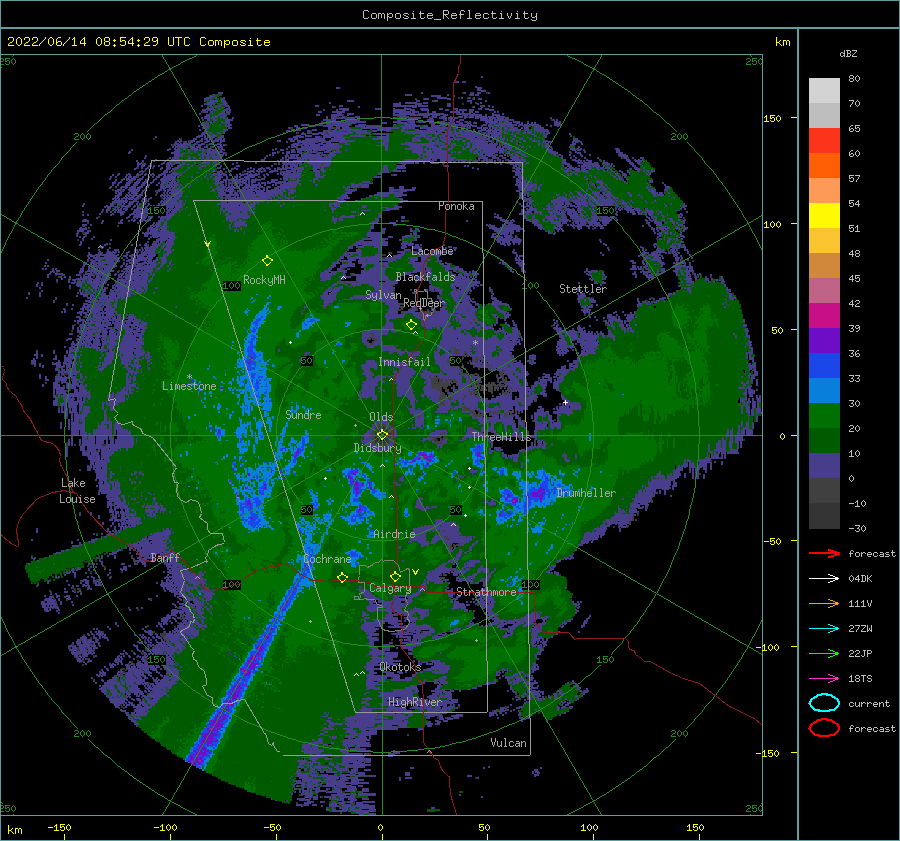Select the radar-centre diamond marker under Olds
This screenshot has height=841, width=900.
(382, 435)
